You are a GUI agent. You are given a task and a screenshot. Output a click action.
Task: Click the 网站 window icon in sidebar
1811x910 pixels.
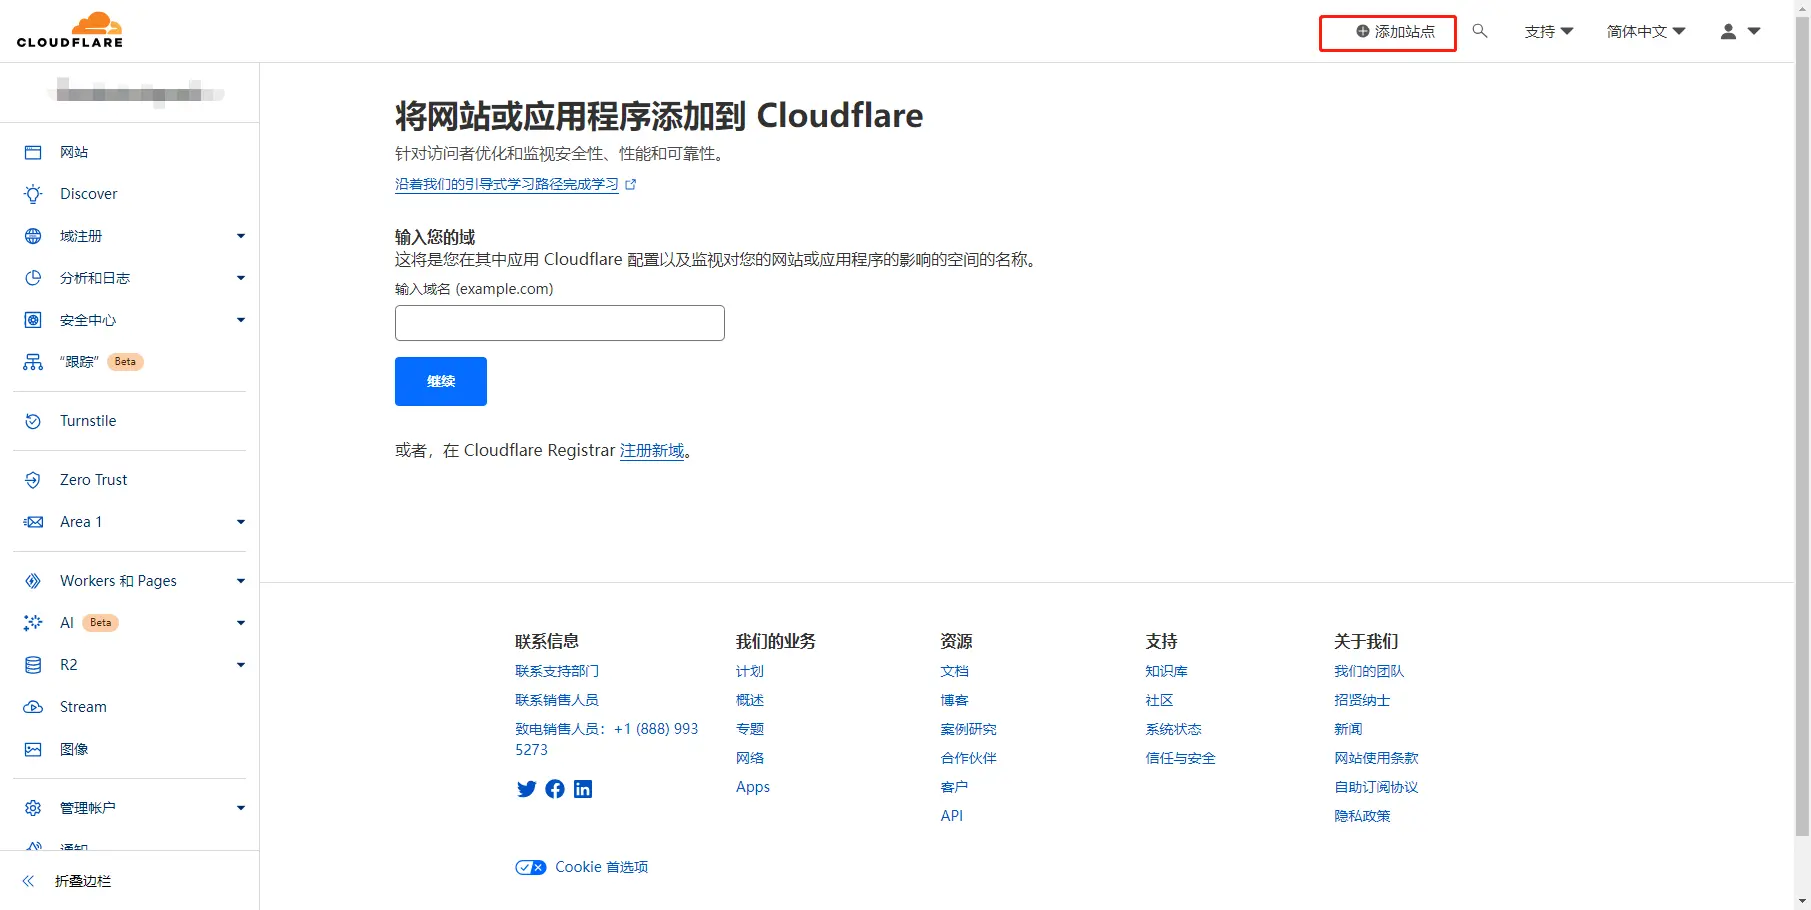pyautogui.click(x=33, y=152)
